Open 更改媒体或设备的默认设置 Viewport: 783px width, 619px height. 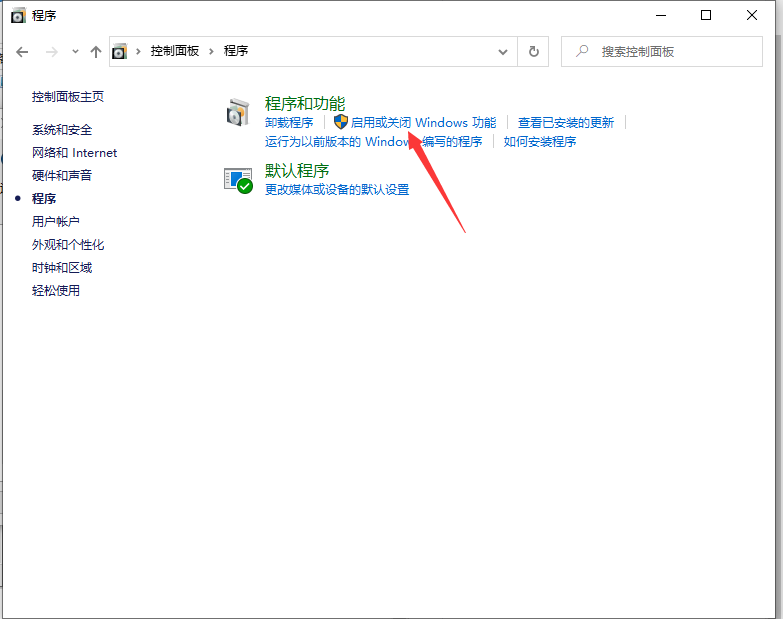tap(337, 190)
